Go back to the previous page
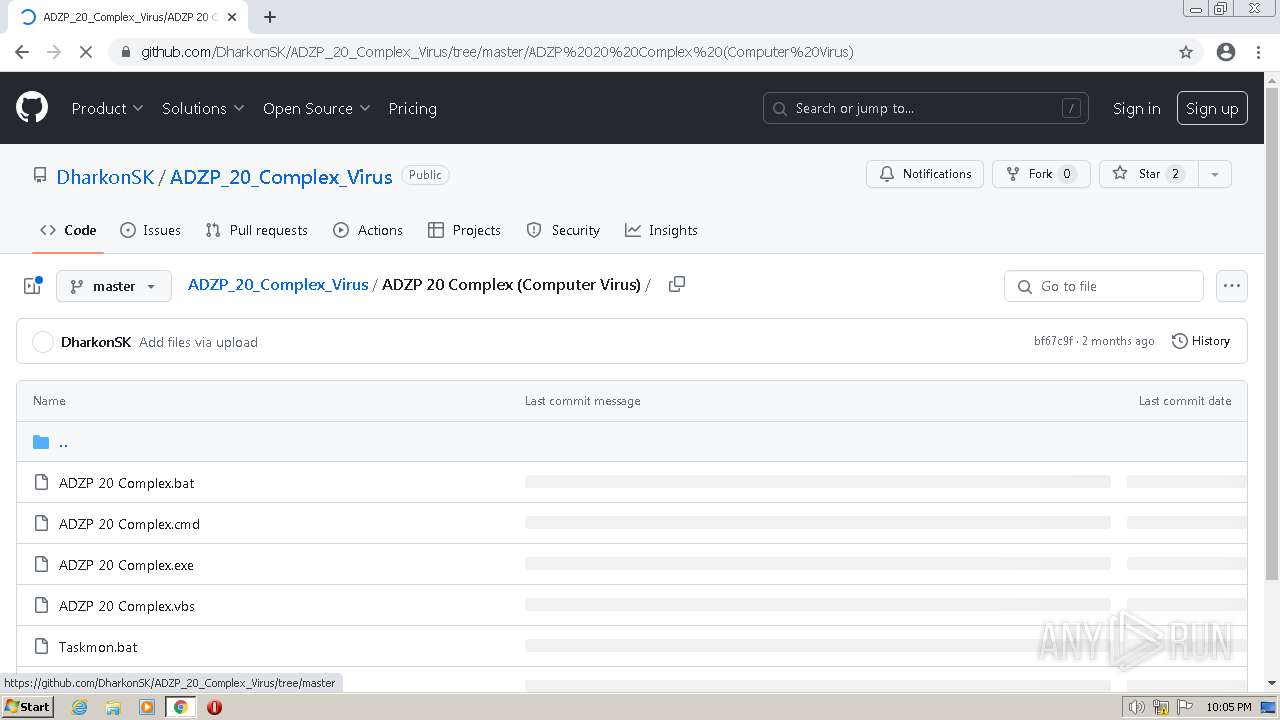1280x720 pixels. pos(22,52)
